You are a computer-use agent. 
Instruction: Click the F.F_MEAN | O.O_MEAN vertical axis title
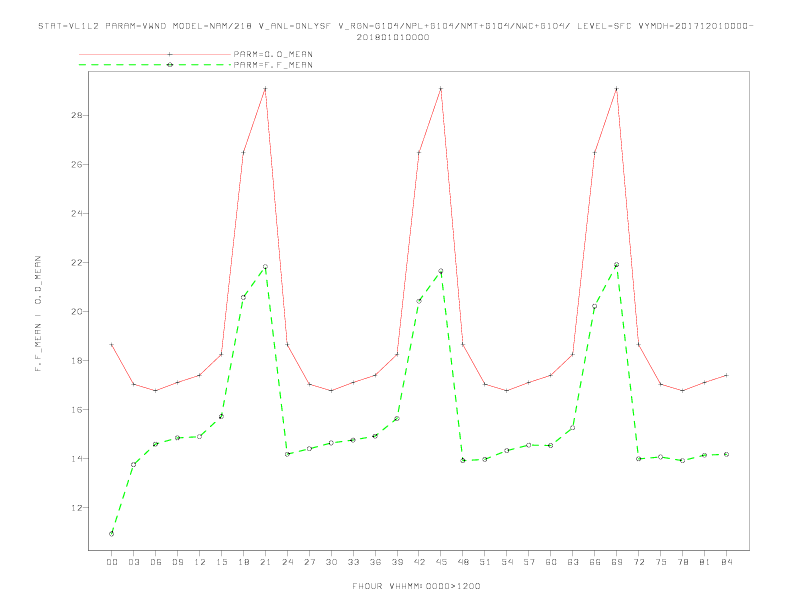point(38,314)
